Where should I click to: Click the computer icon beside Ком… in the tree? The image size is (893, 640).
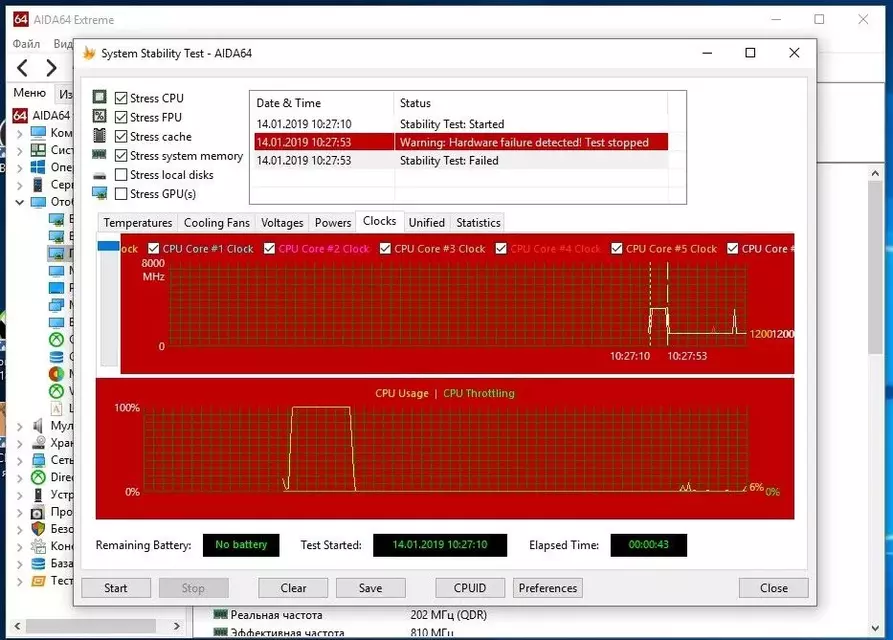coord(38,133)
